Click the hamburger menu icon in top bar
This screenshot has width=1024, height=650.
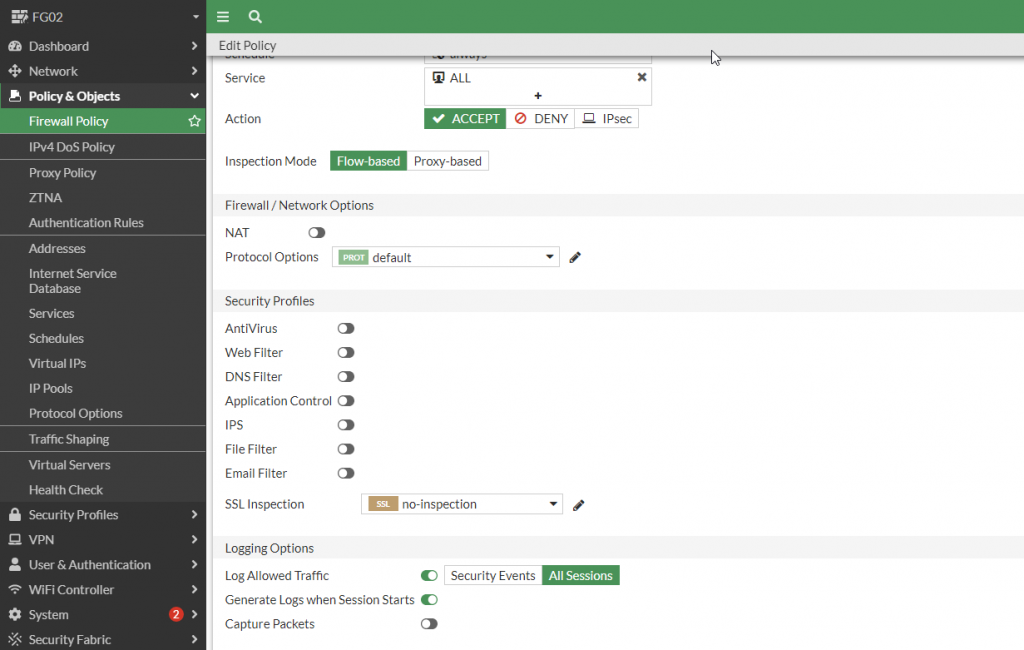click(x=223, y=17)
